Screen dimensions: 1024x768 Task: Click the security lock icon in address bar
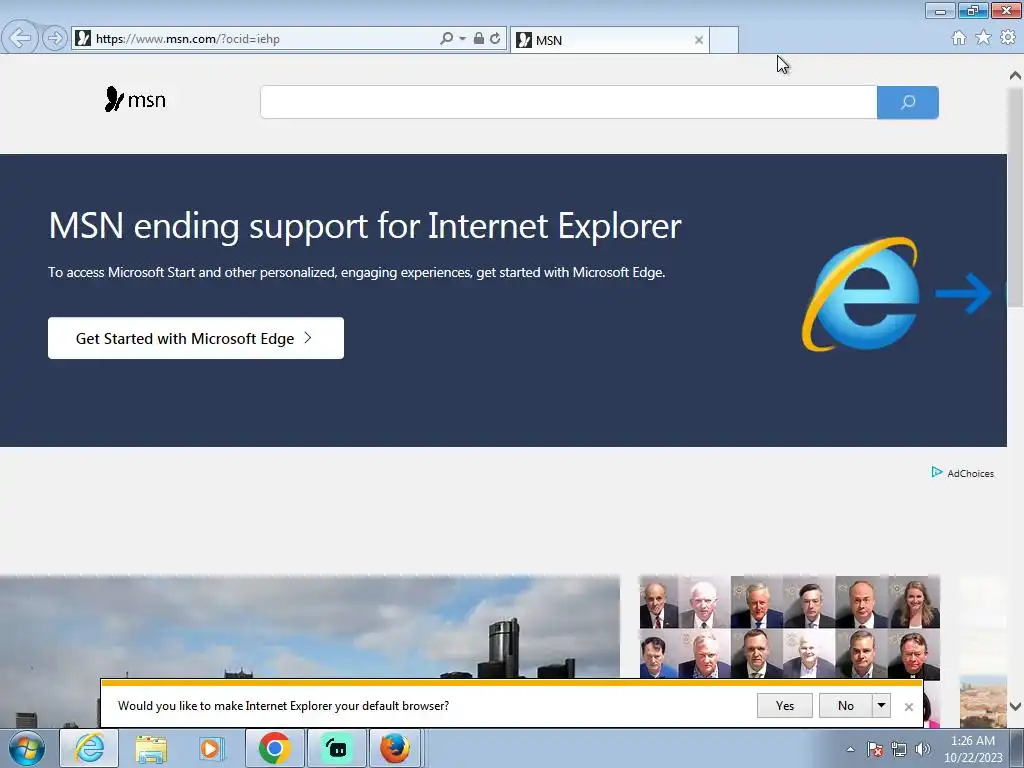pyautogui.click(x=479, y=39)
